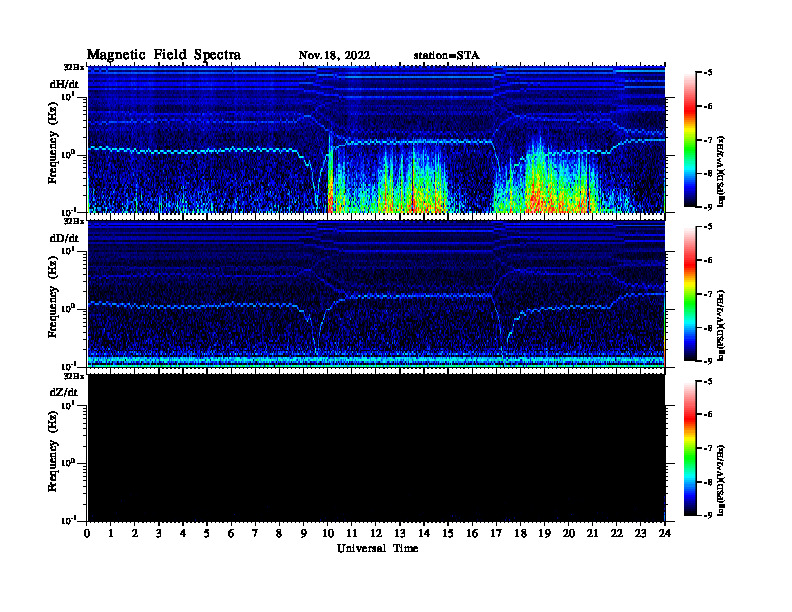Click "-5" on the dD/dt color scale
792x612 pixels.
point(708,227)
